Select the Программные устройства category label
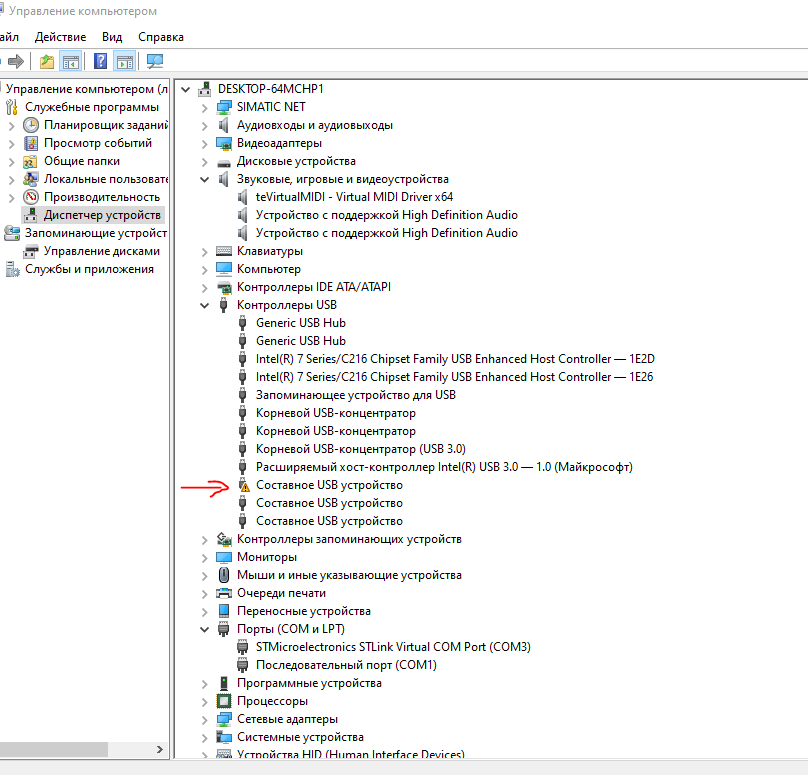The height and width of the screenshot is (775, 808). point(309,683)
